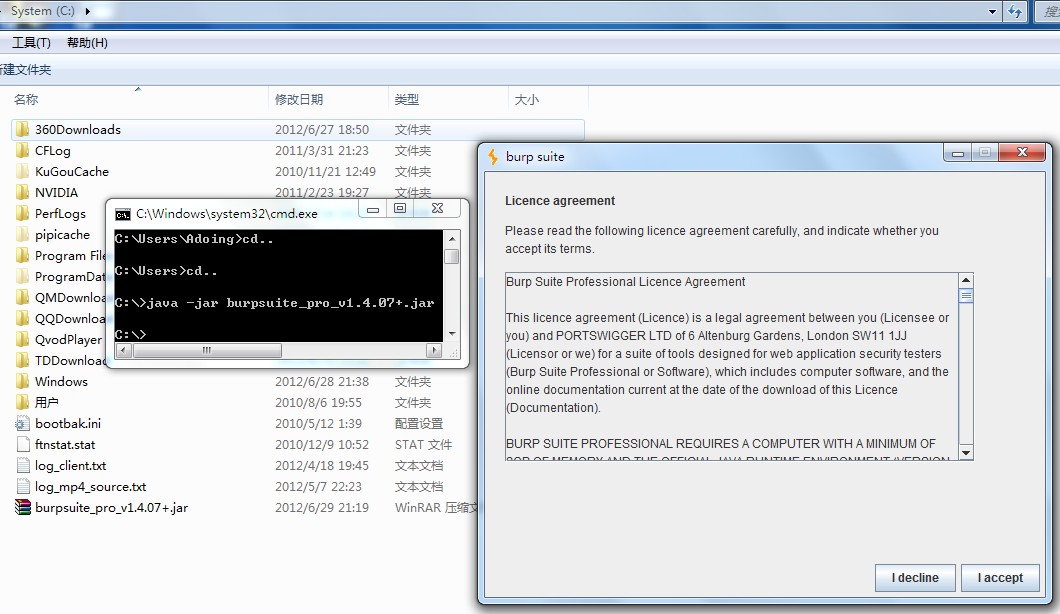The width and height of the screenshot is (1060, 614).
Task: Click the I decline button
Action: tap(915, 577)
